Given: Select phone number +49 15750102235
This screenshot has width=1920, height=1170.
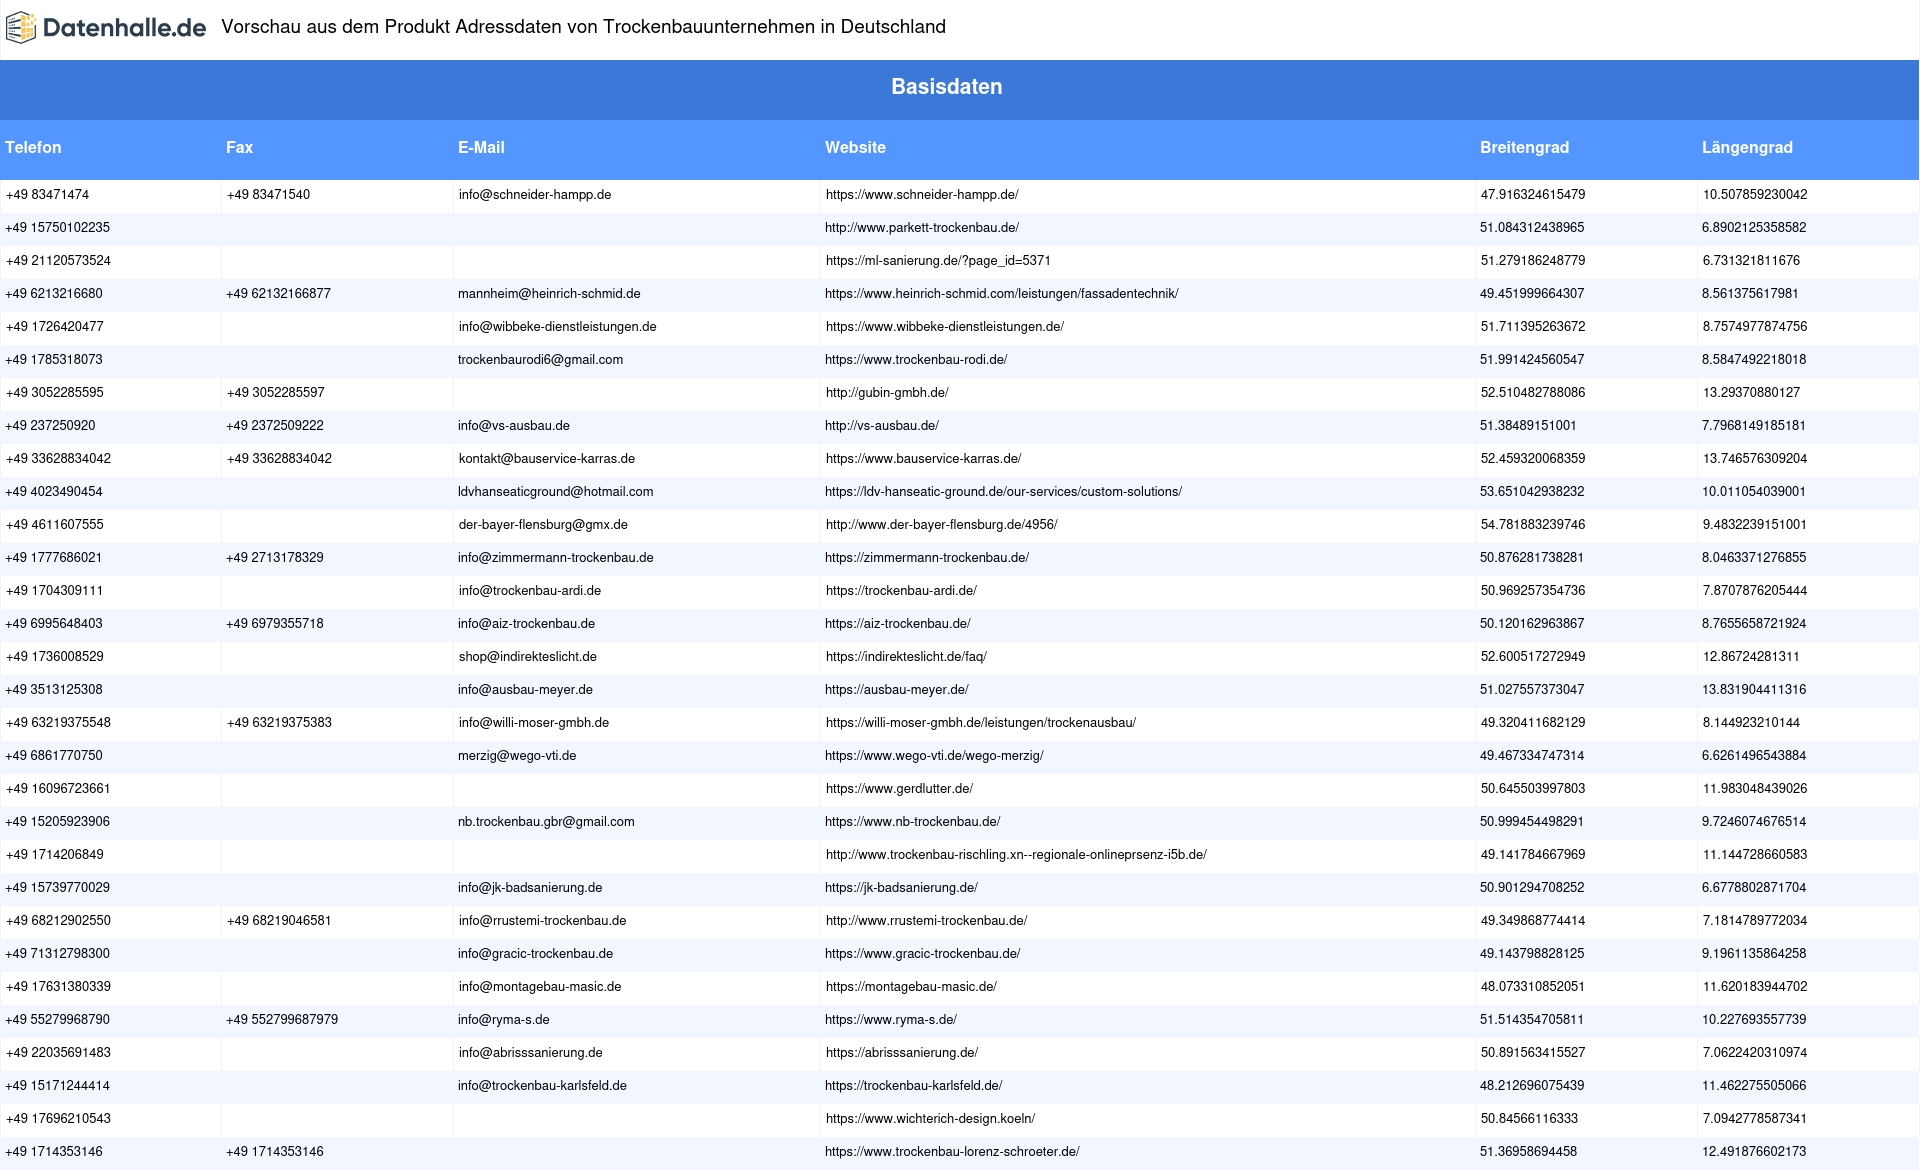Looking at the screenshot, I should click(x=58, y=228).
